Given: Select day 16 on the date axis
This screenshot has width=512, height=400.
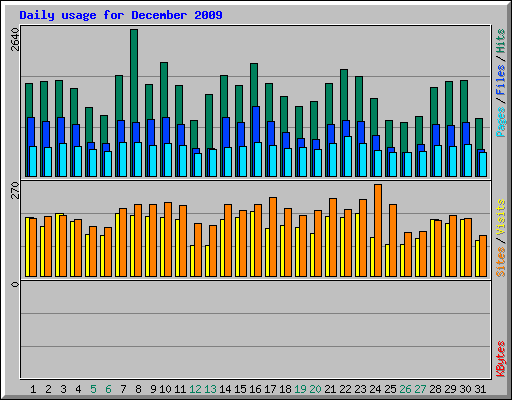Looking at the screenshot, I should click(x=255, y=389).
